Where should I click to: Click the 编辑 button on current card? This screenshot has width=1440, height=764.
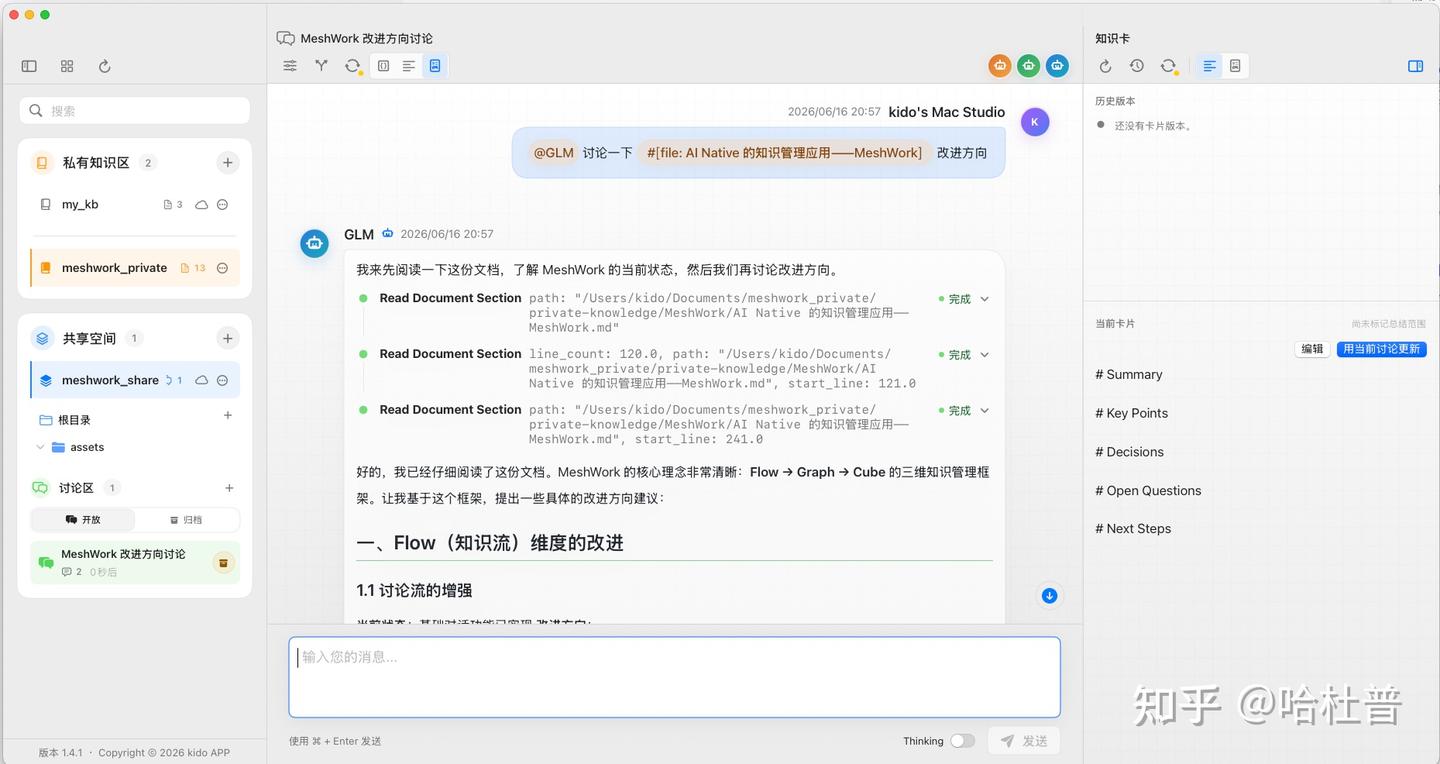[x=1312, y=349]
